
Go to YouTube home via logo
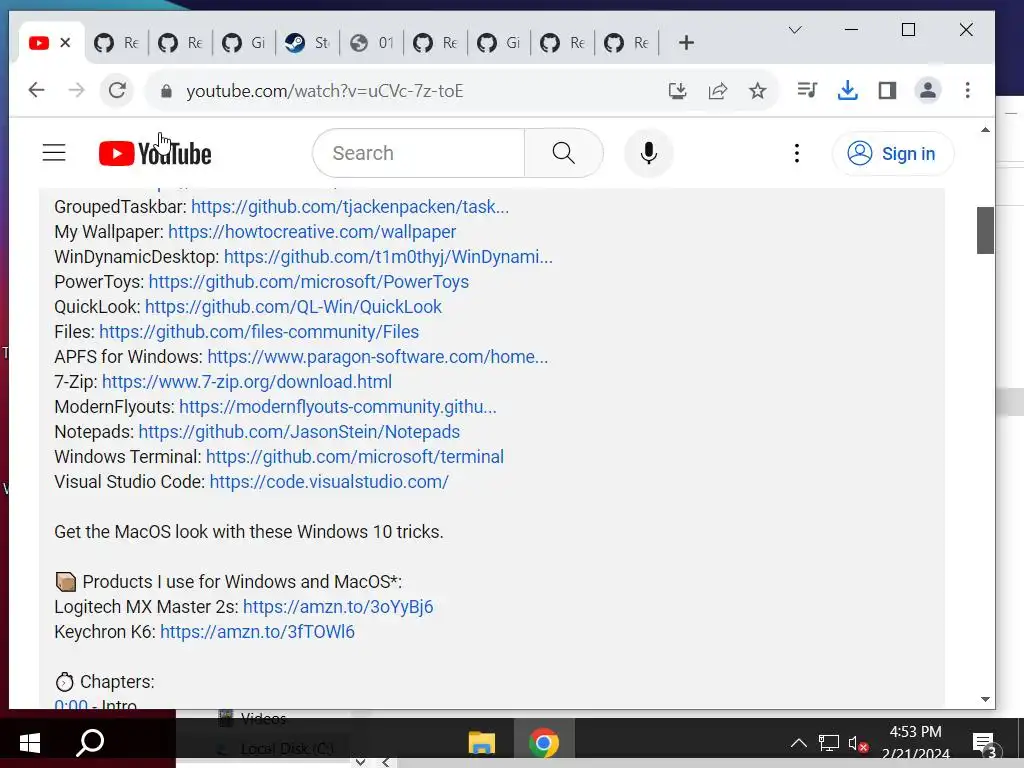[155, 153]
